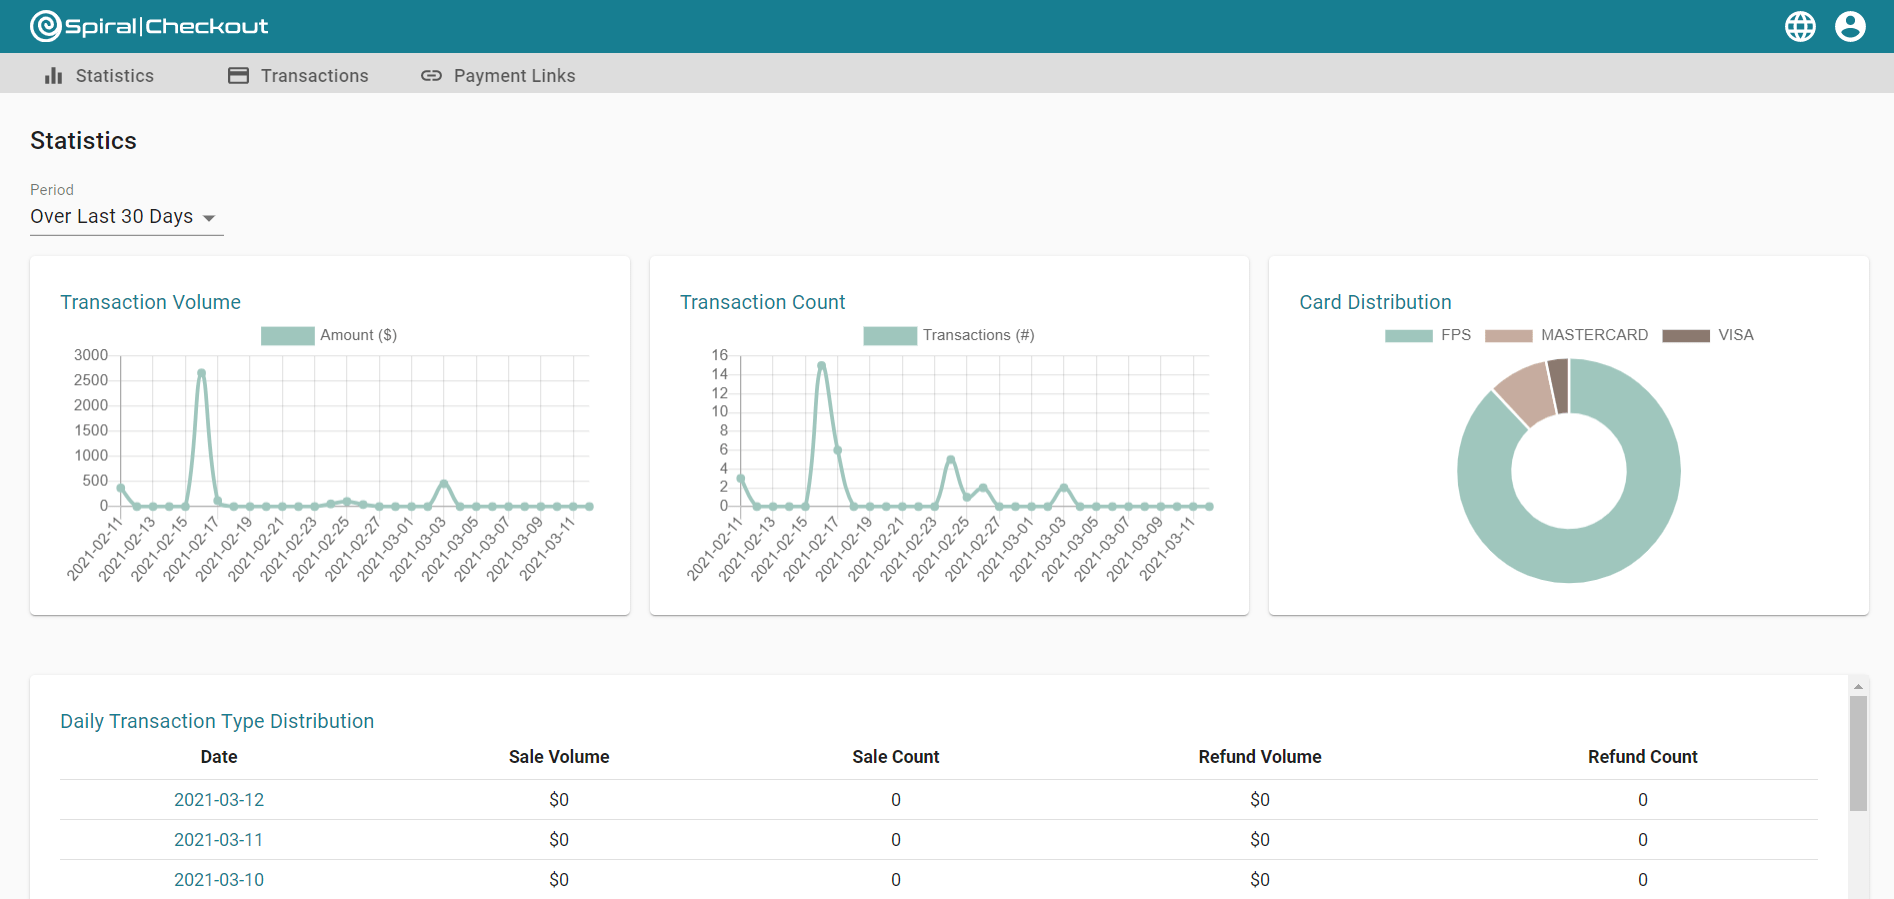Open the 2021-03-12 date link
Image resolution: width=1894 pixels, height=899 pixels.
[219, 800]
